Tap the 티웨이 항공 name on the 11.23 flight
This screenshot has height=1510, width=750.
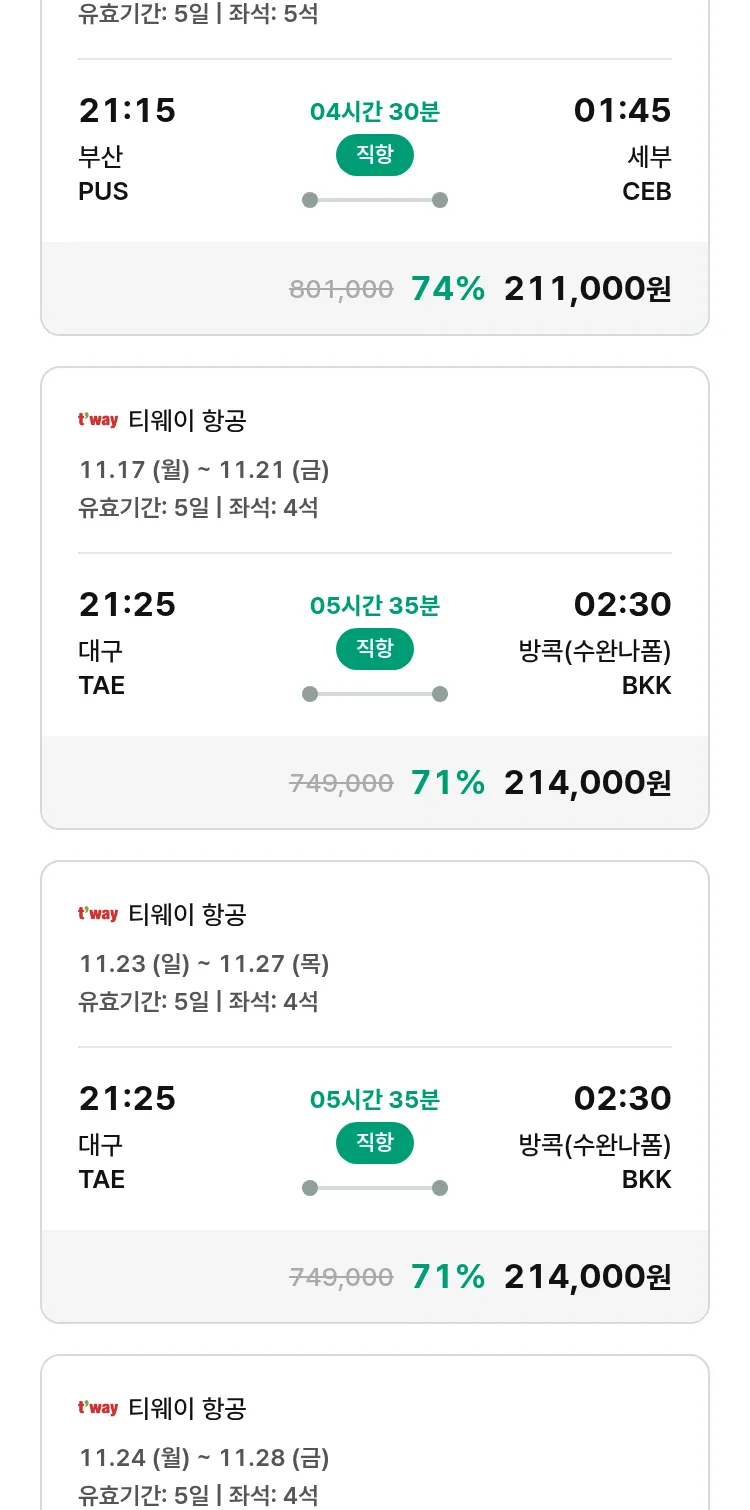187,914
